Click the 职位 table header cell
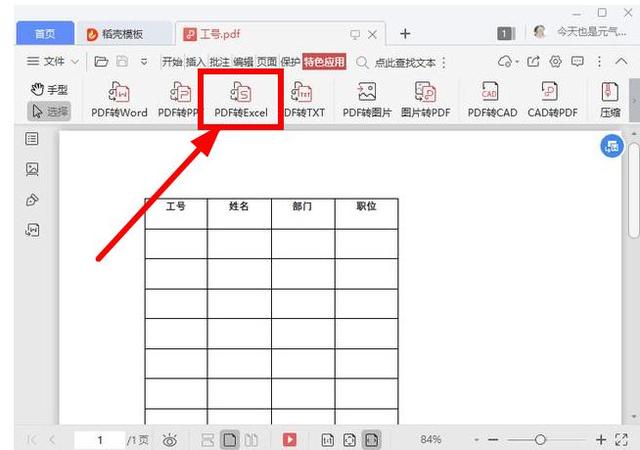The image size is (640, 450). coord(366,214)
